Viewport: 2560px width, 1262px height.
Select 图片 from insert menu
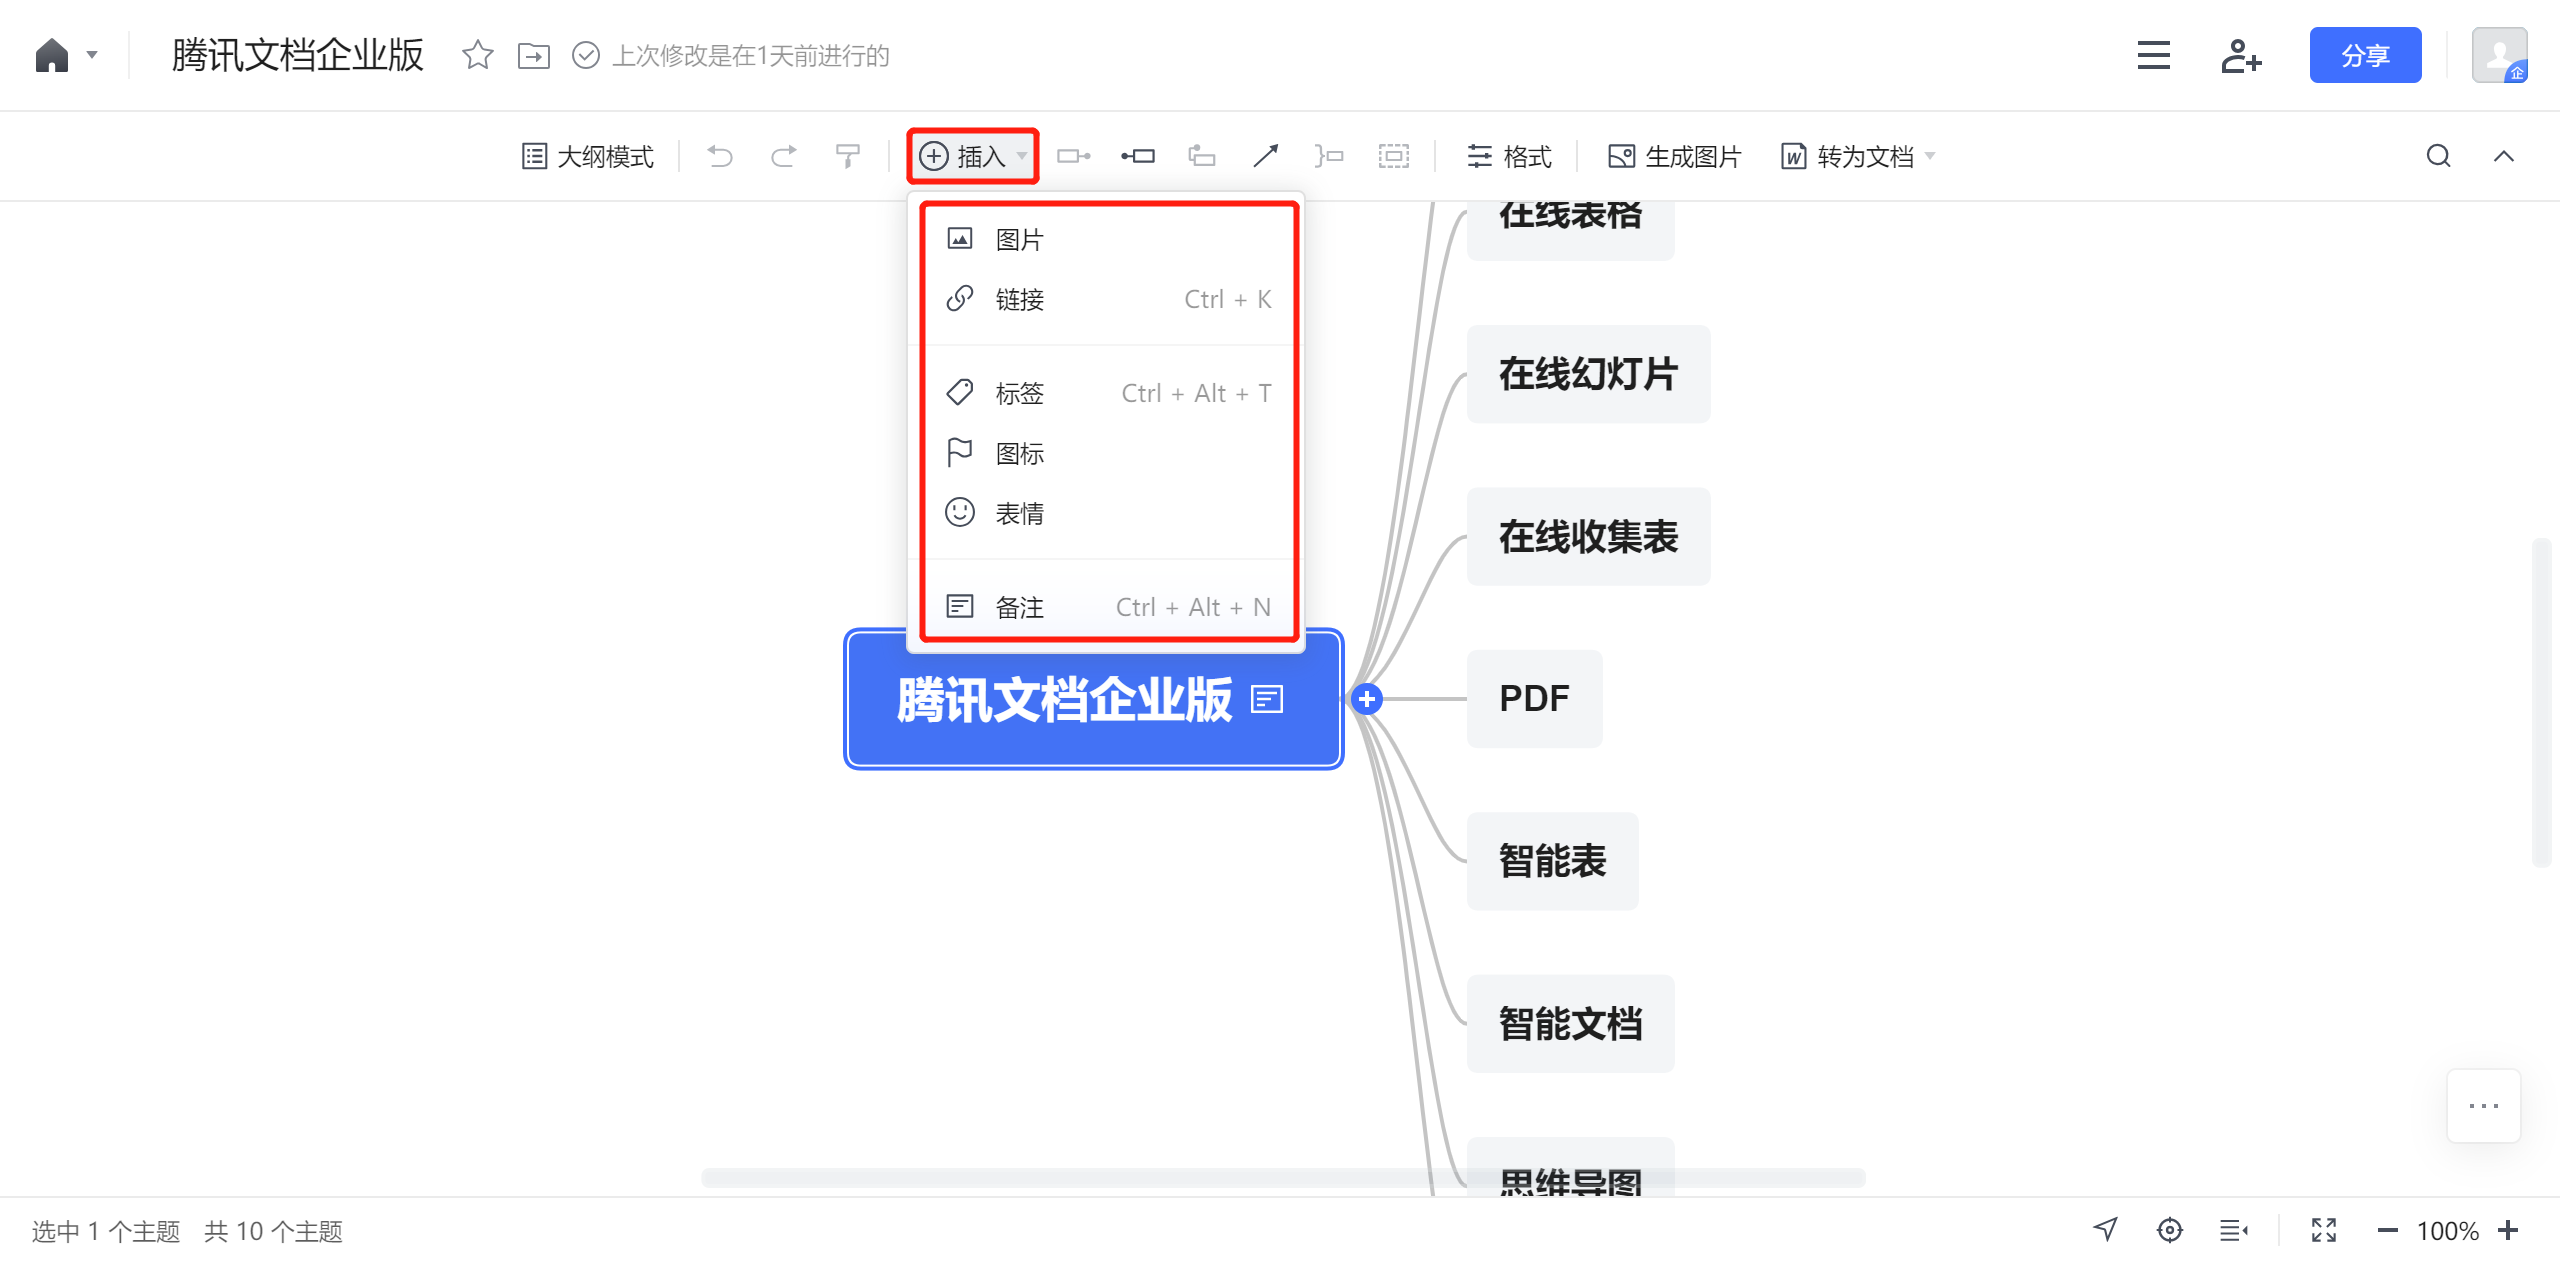click(x=1018, y=240)
